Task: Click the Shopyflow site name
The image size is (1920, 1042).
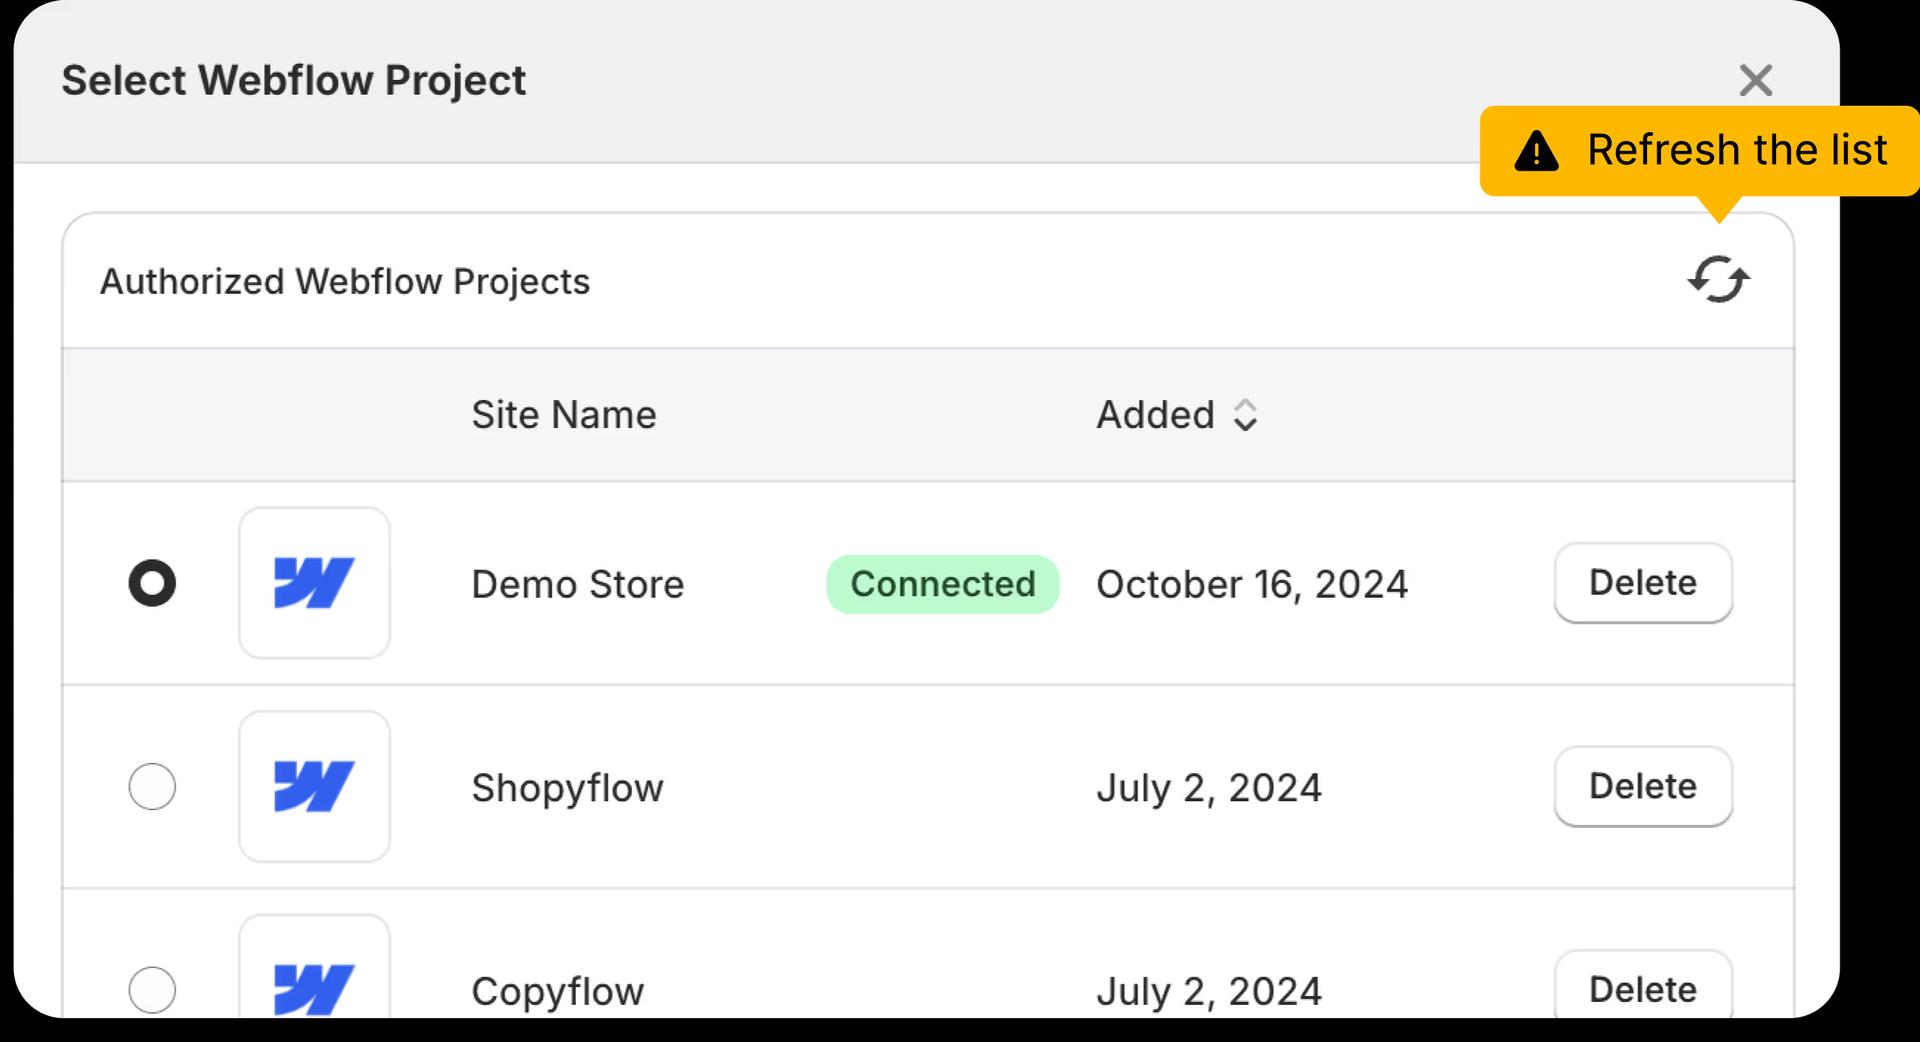Action: 567,788
